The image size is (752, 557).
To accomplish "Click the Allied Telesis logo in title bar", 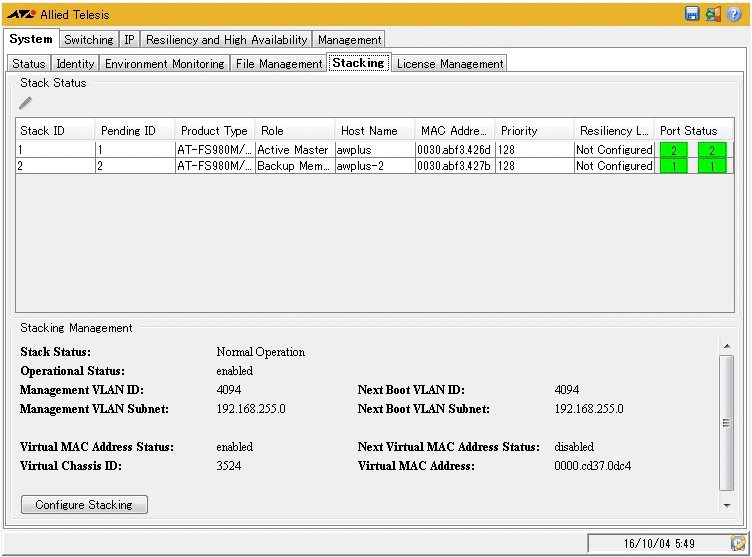I will click(x=21, y=15).
